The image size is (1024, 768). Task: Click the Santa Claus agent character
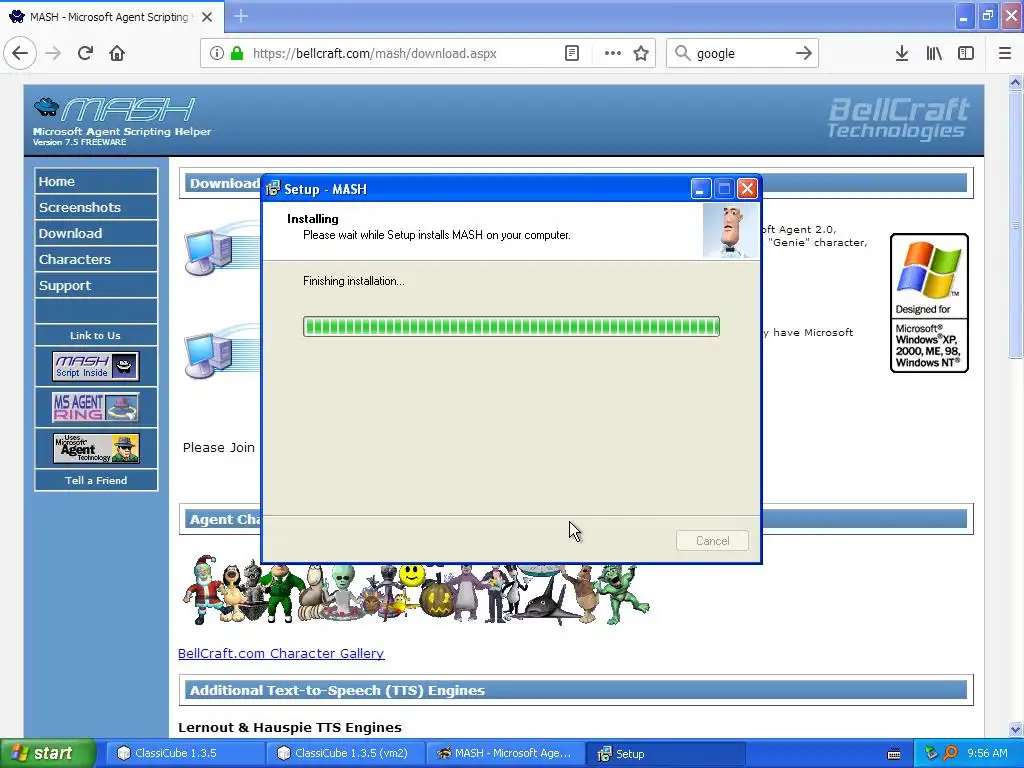point(202,590)
